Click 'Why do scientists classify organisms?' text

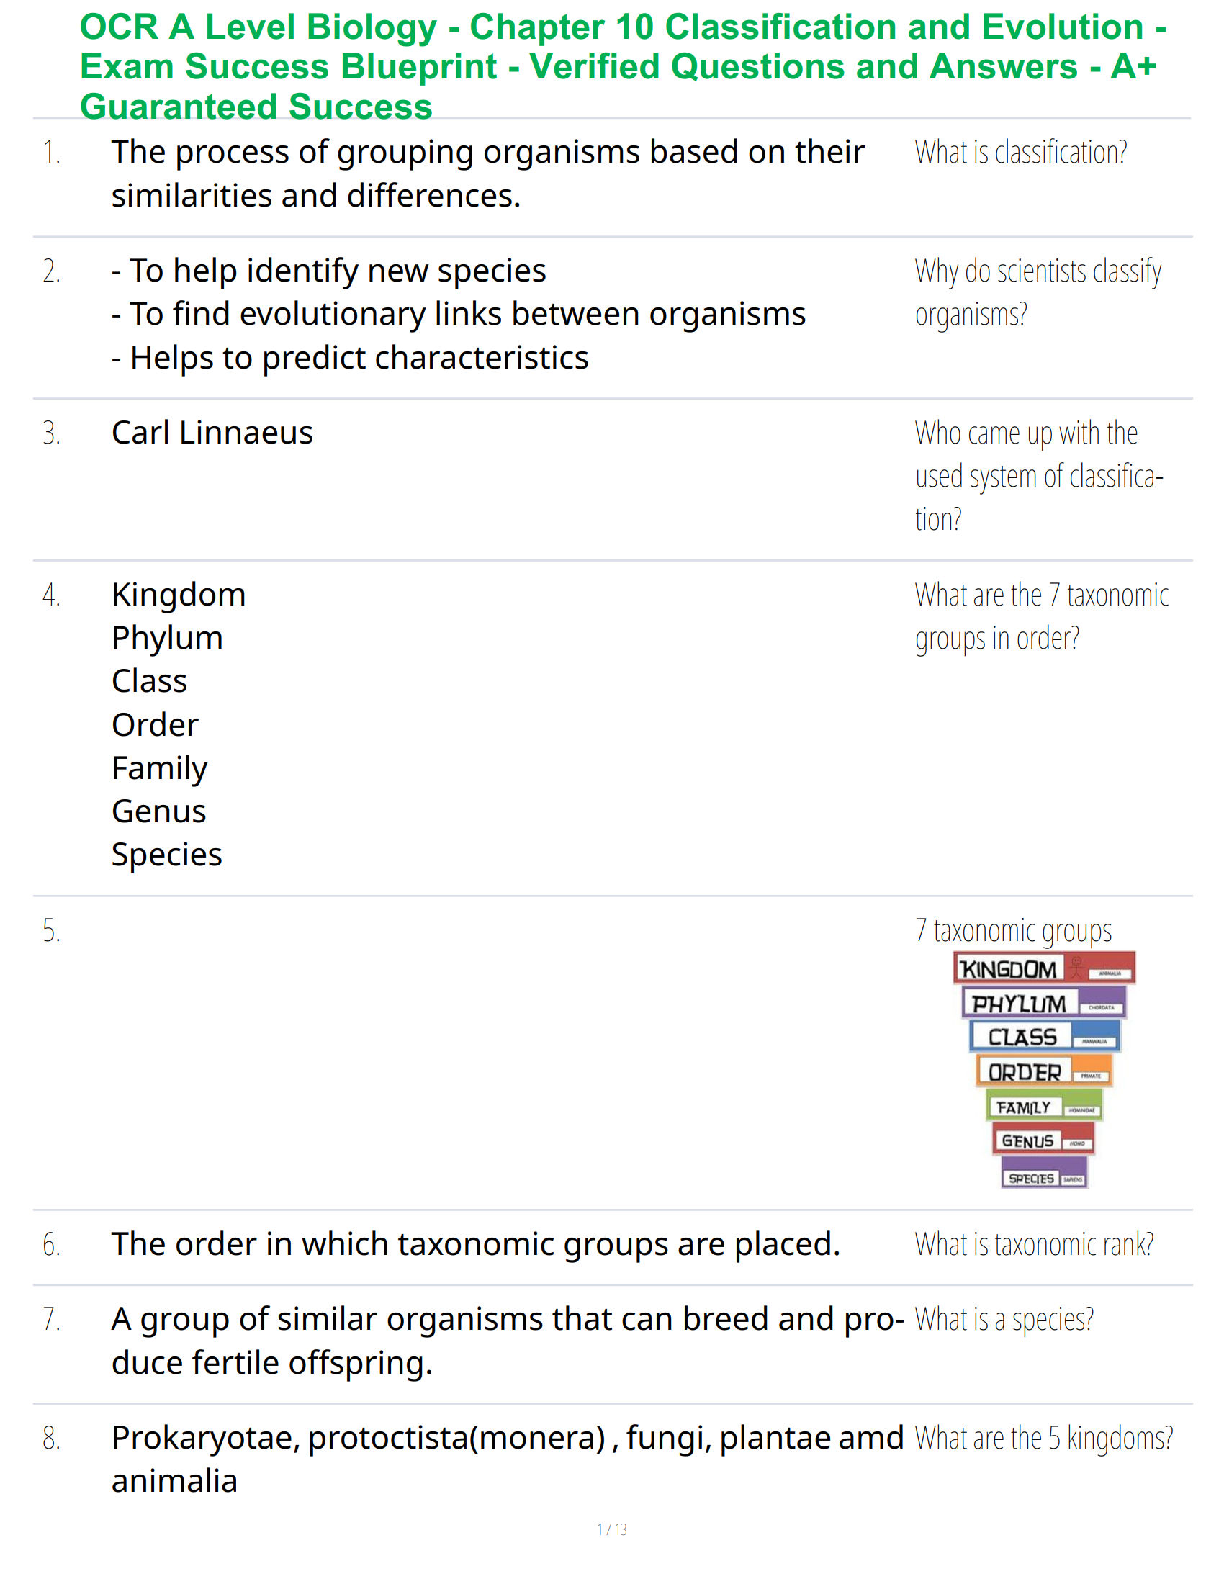1038,293
